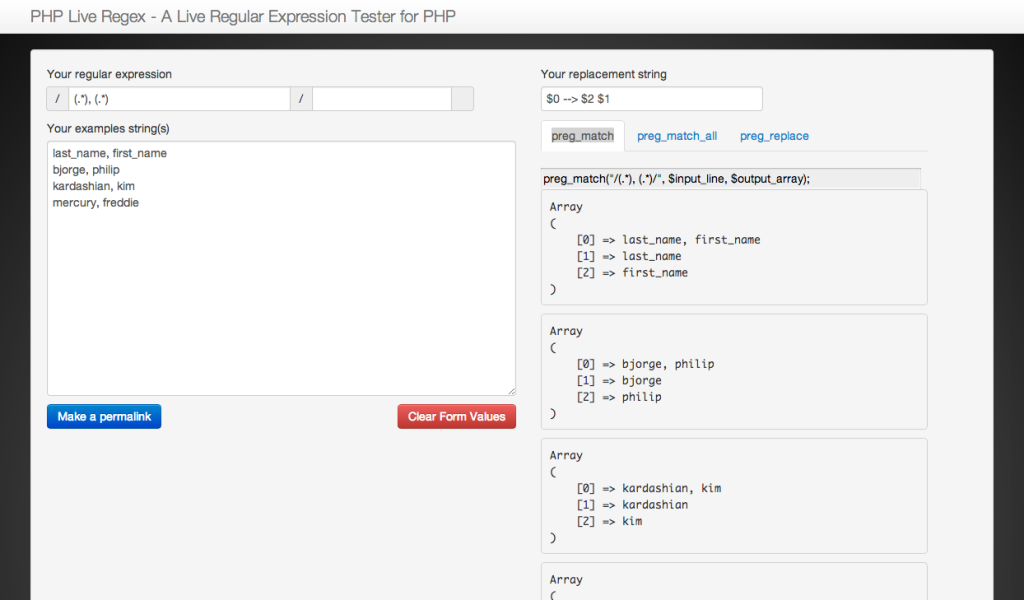Select the preg_match tab
Viewport: 1024px width, 600px height.
[x=582, y=136]
